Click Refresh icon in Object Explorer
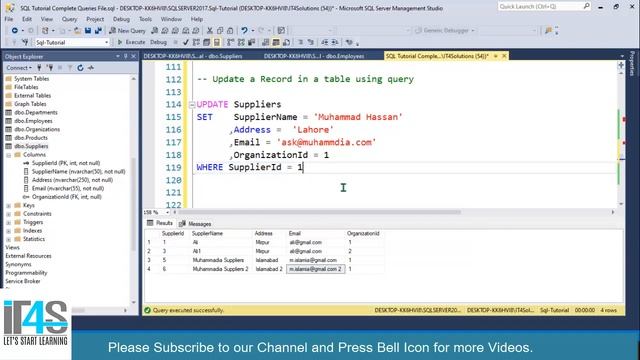 80,68
